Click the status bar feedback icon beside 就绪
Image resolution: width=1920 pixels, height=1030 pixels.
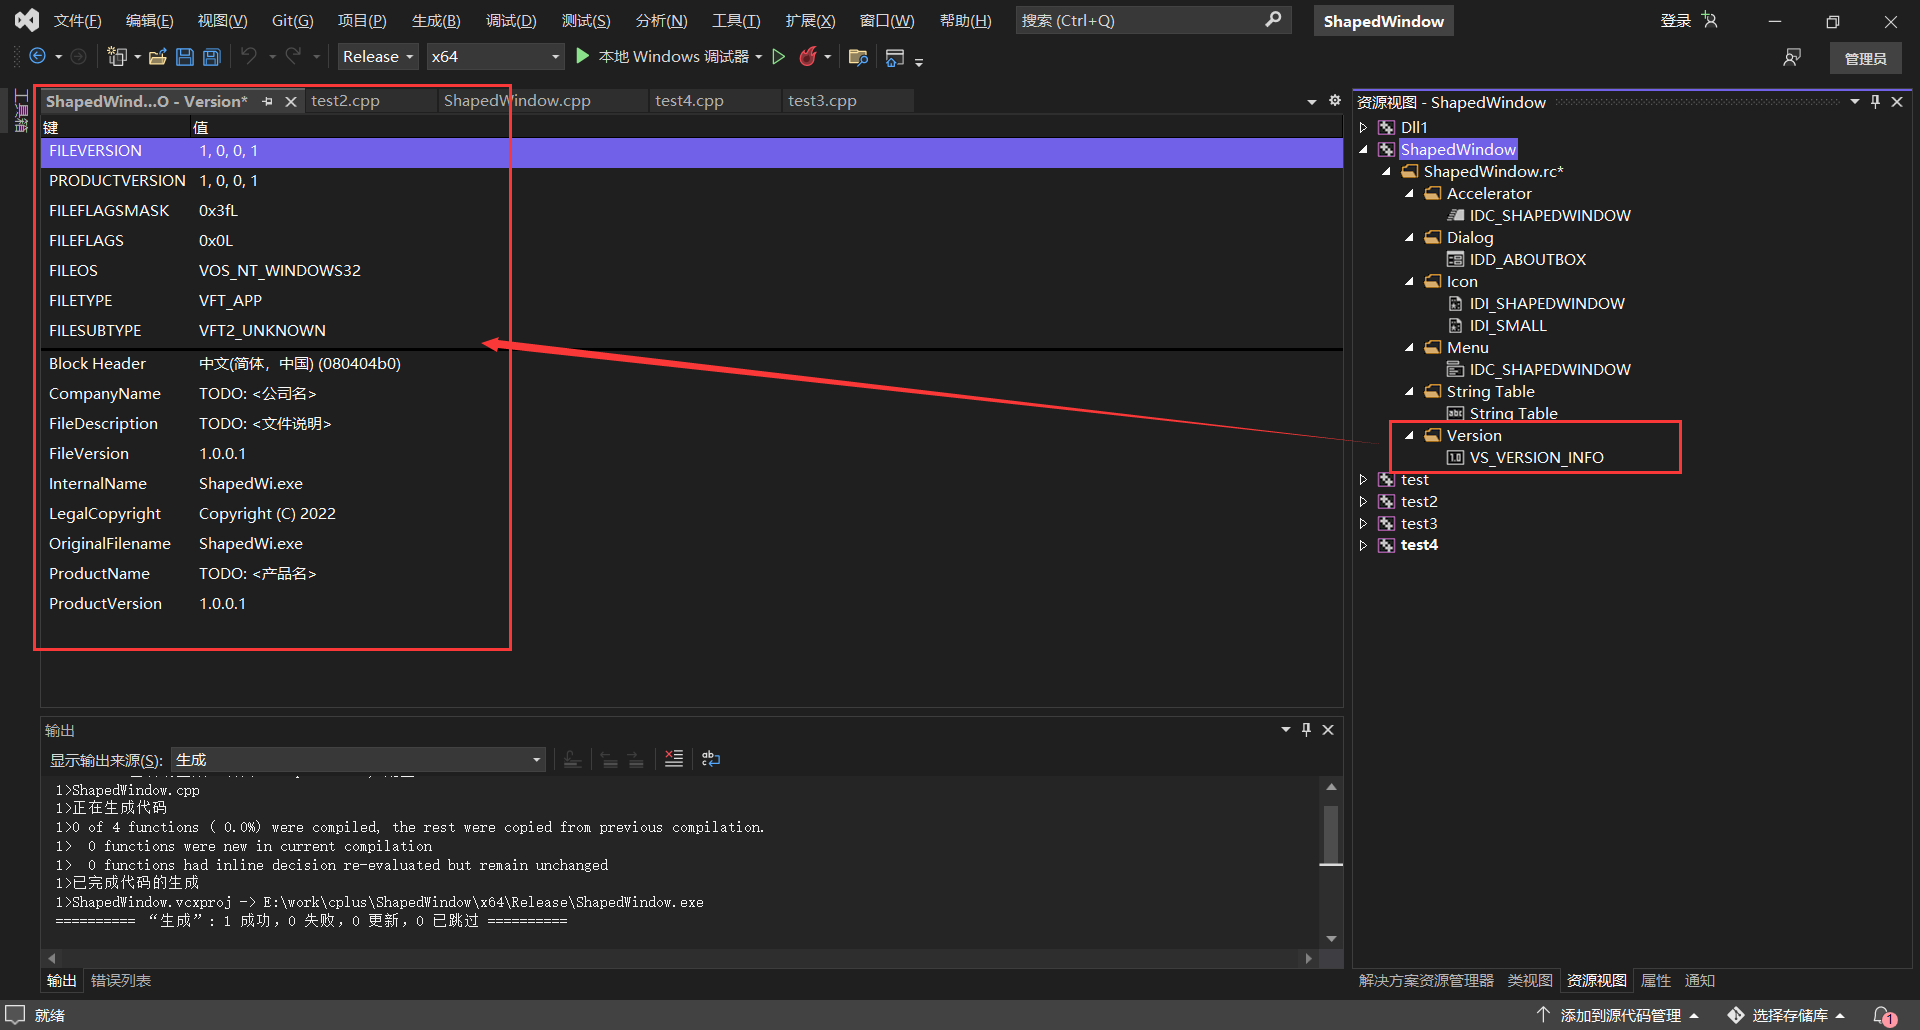[15, 1015]
